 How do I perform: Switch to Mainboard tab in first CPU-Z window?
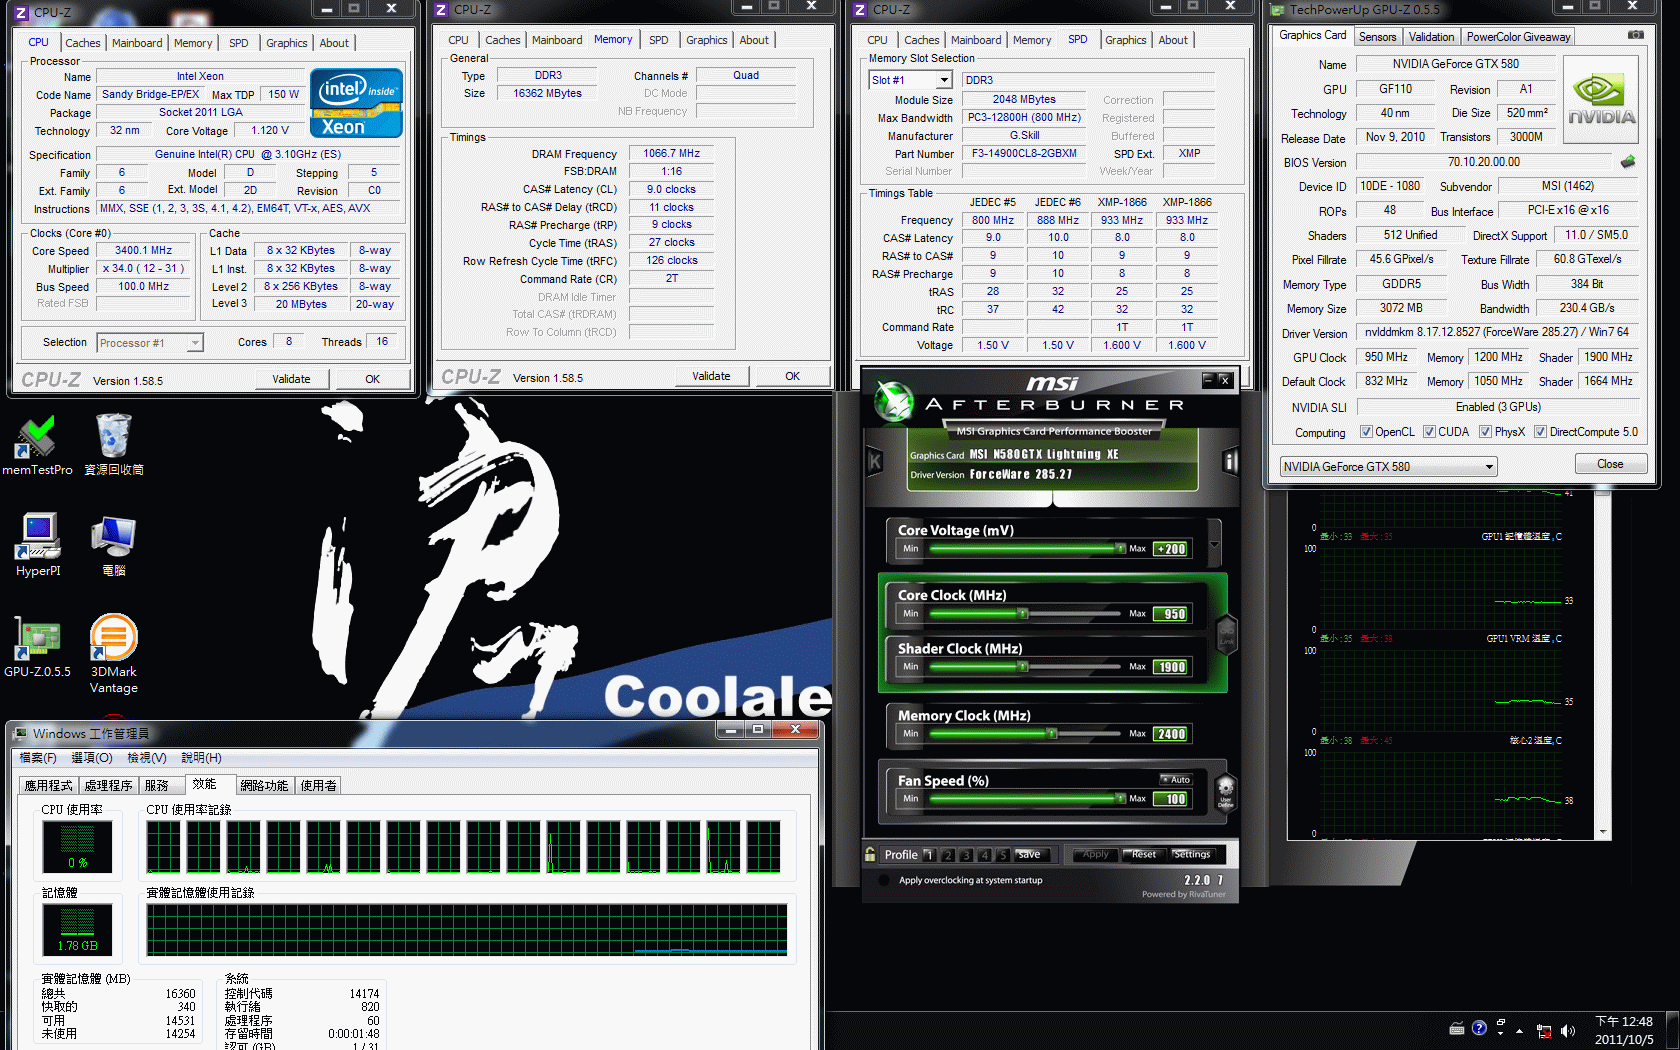[137, 43]
